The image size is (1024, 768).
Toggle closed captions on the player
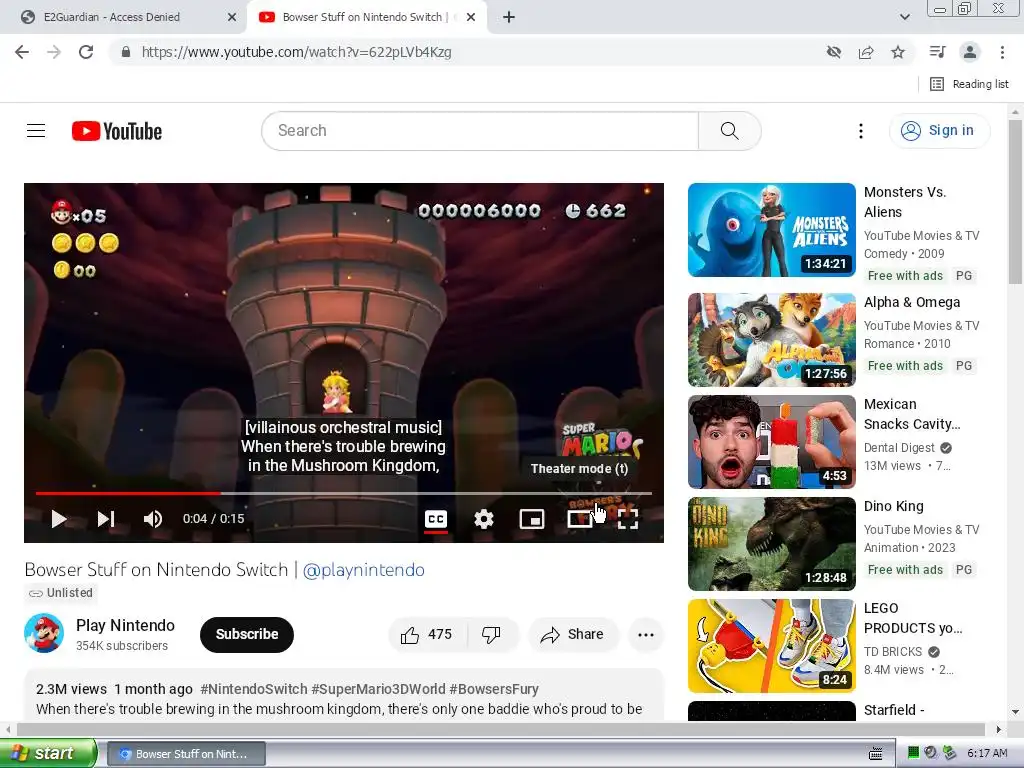click(436, 519)
